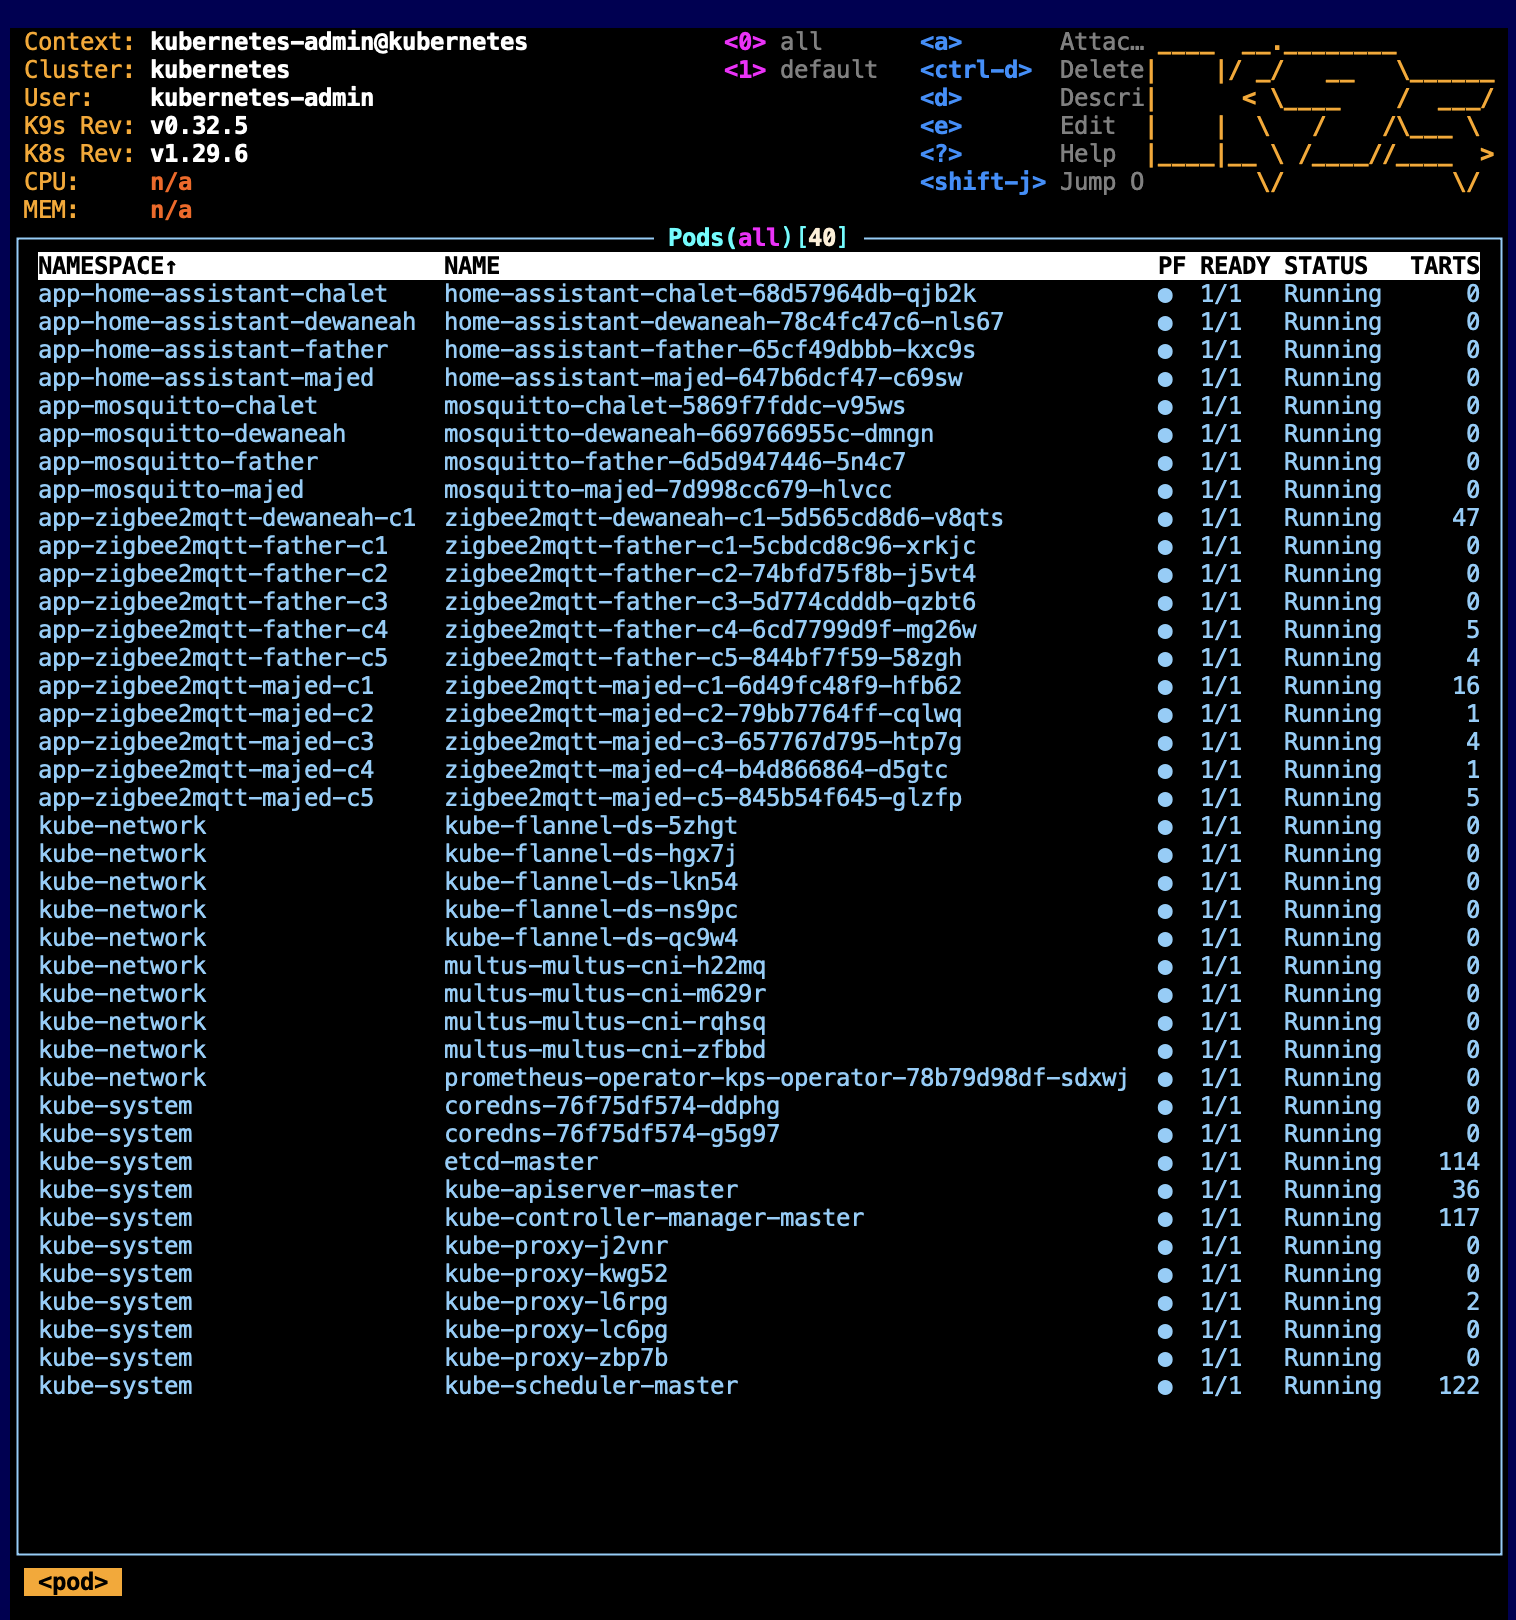This screenshot has height=1620, width=1516.
Task: Click the port-forward dot for etcd-master
Action: pos(1165,1163)
